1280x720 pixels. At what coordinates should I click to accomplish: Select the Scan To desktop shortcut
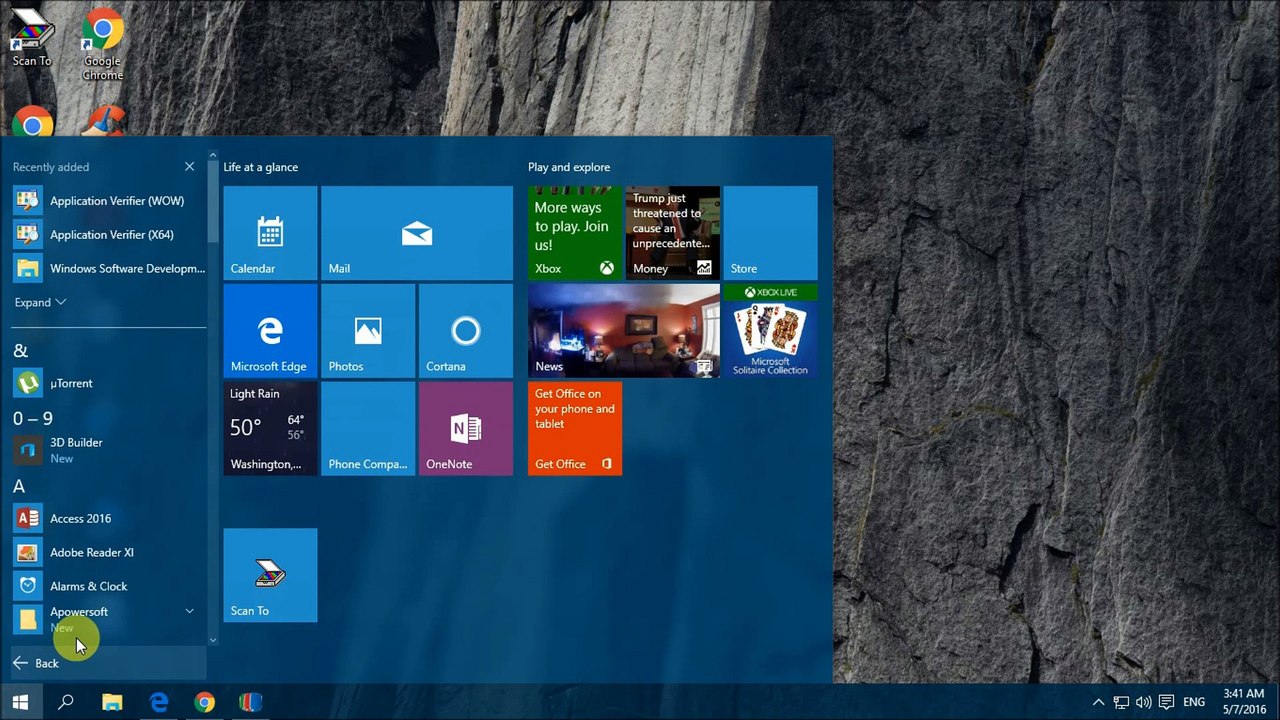click(32, 38)
